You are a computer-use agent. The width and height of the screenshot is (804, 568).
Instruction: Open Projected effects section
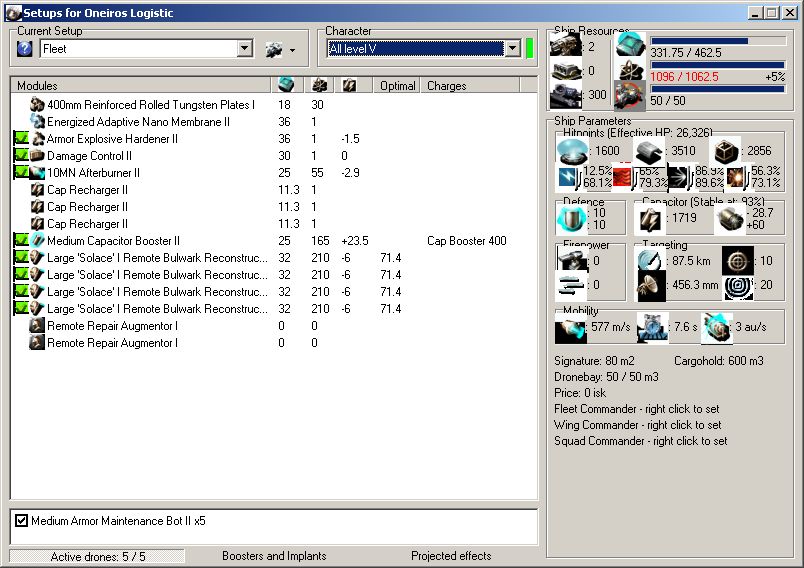click(451, 556)
